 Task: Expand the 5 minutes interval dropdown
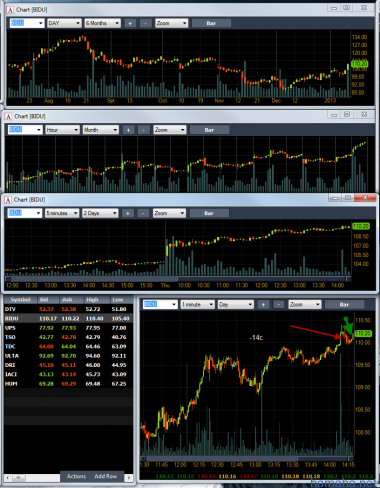62,213
